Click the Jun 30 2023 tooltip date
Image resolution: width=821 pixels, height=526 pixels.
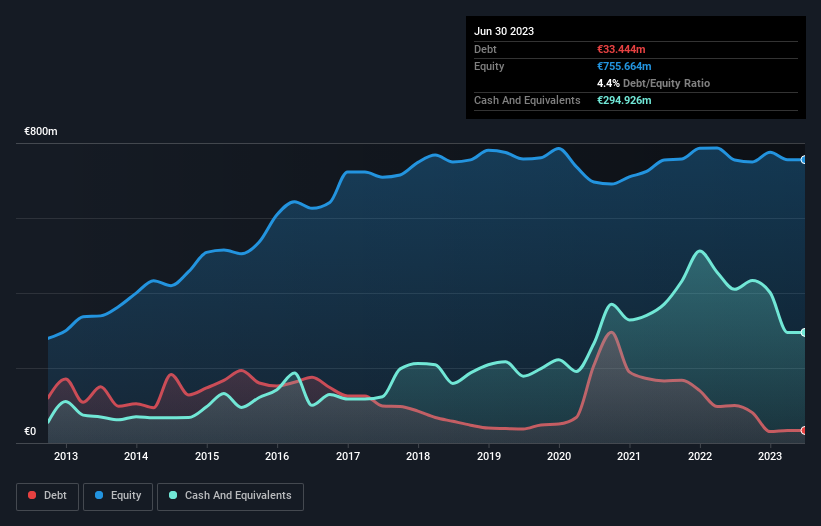coord(504,31)
